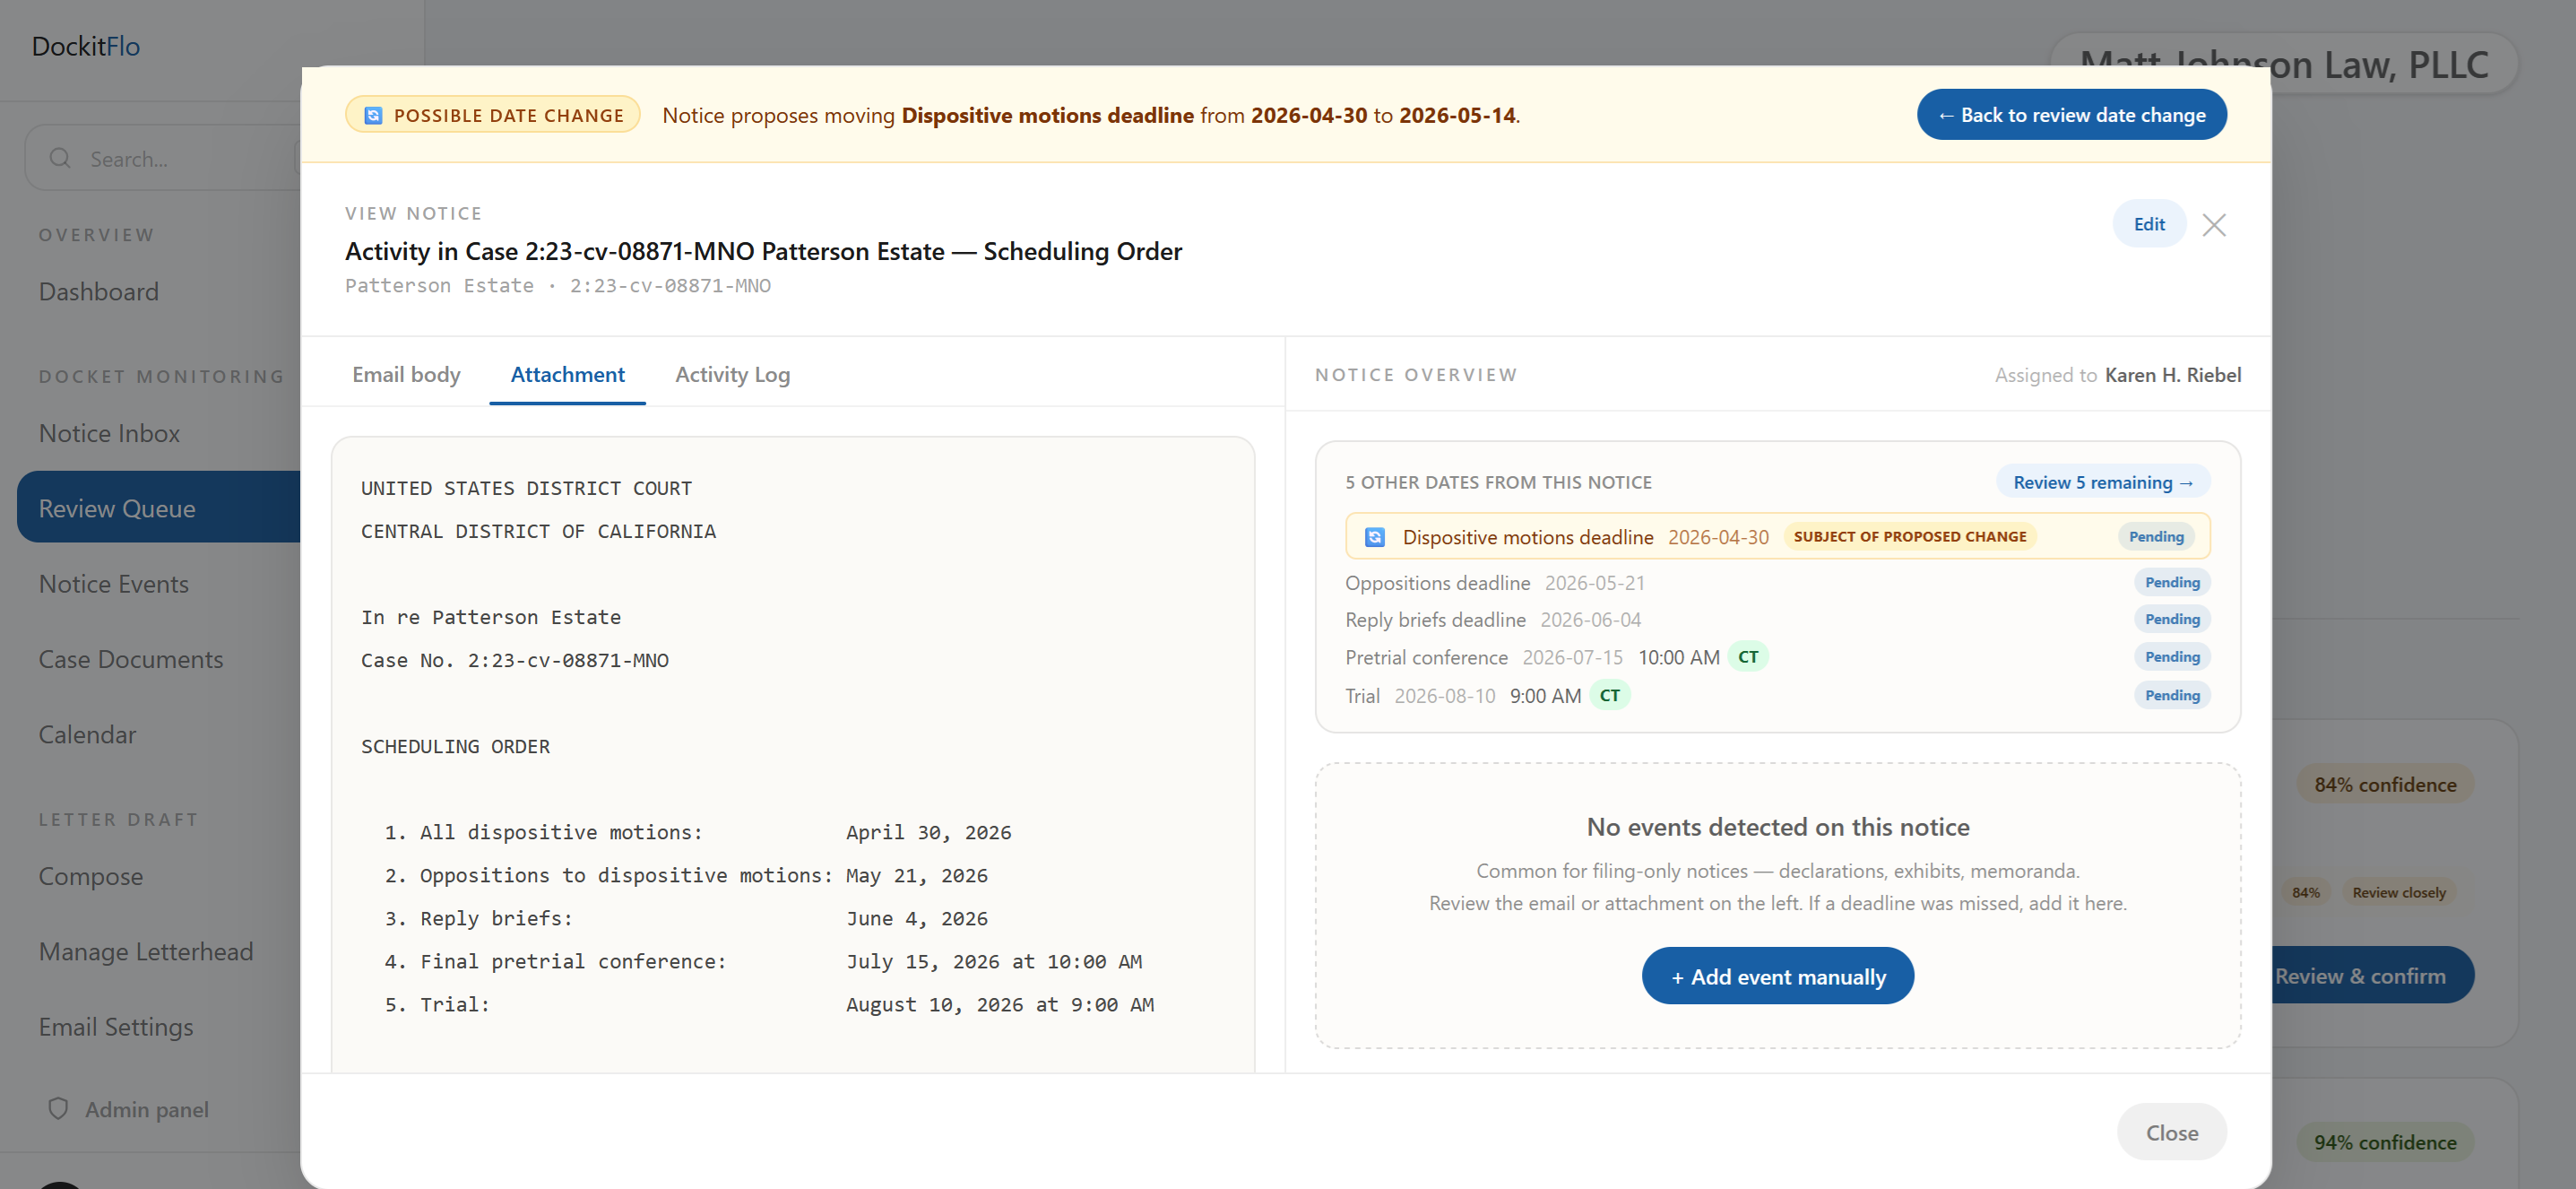Click Add event manually button
The height and width of the screenshot is (1189, 2576).
(1777, 976)
